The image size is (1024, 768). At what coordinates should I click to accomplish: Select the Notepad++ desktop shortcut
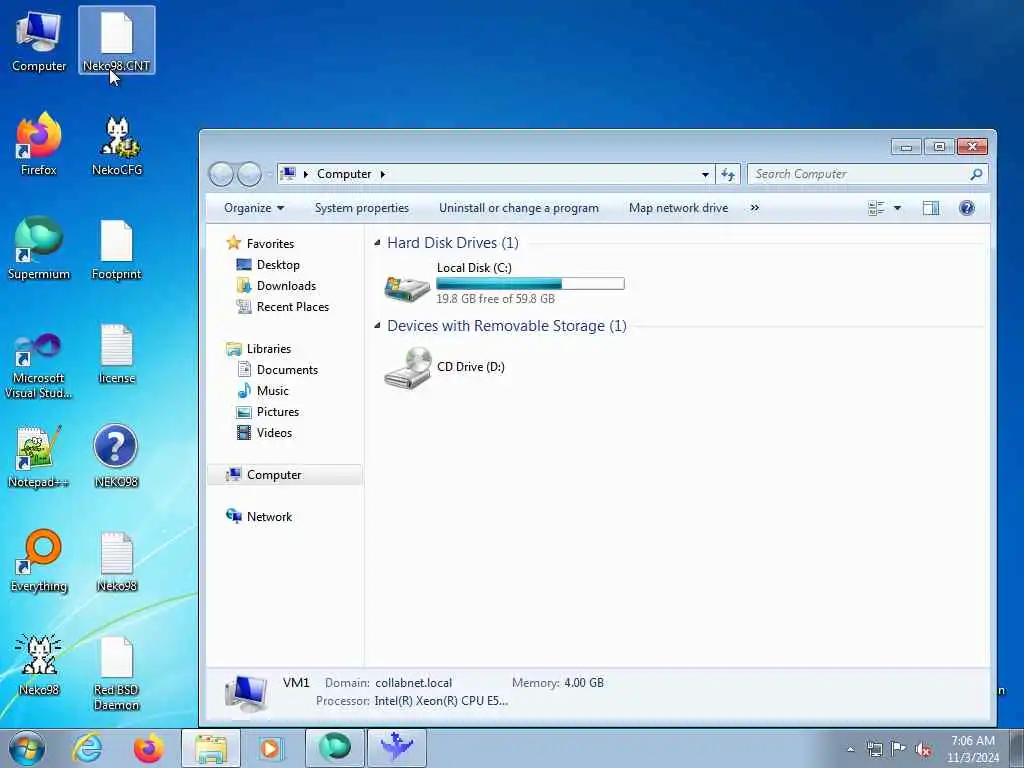(39, 456)
